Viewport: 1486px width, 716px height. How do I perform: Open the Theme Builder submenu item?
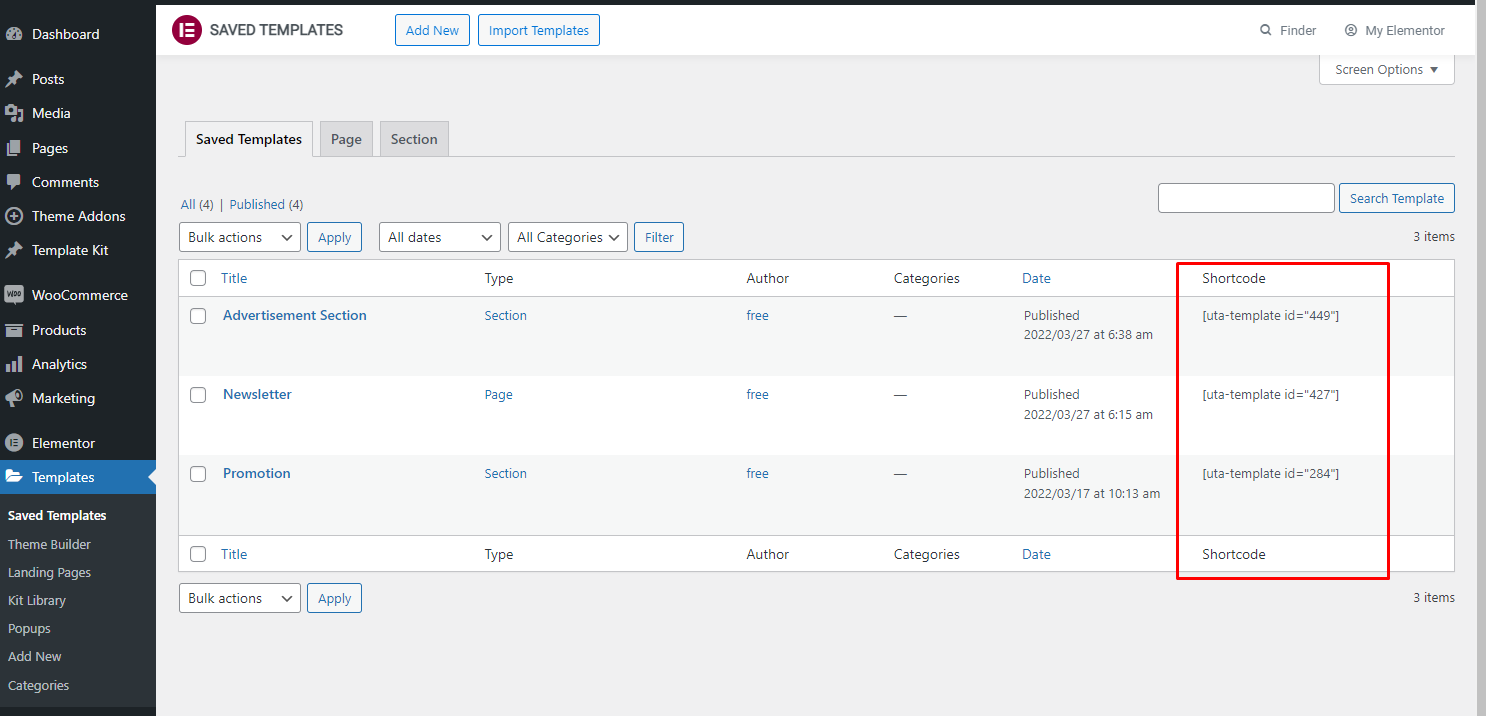[x=49, y=544]
